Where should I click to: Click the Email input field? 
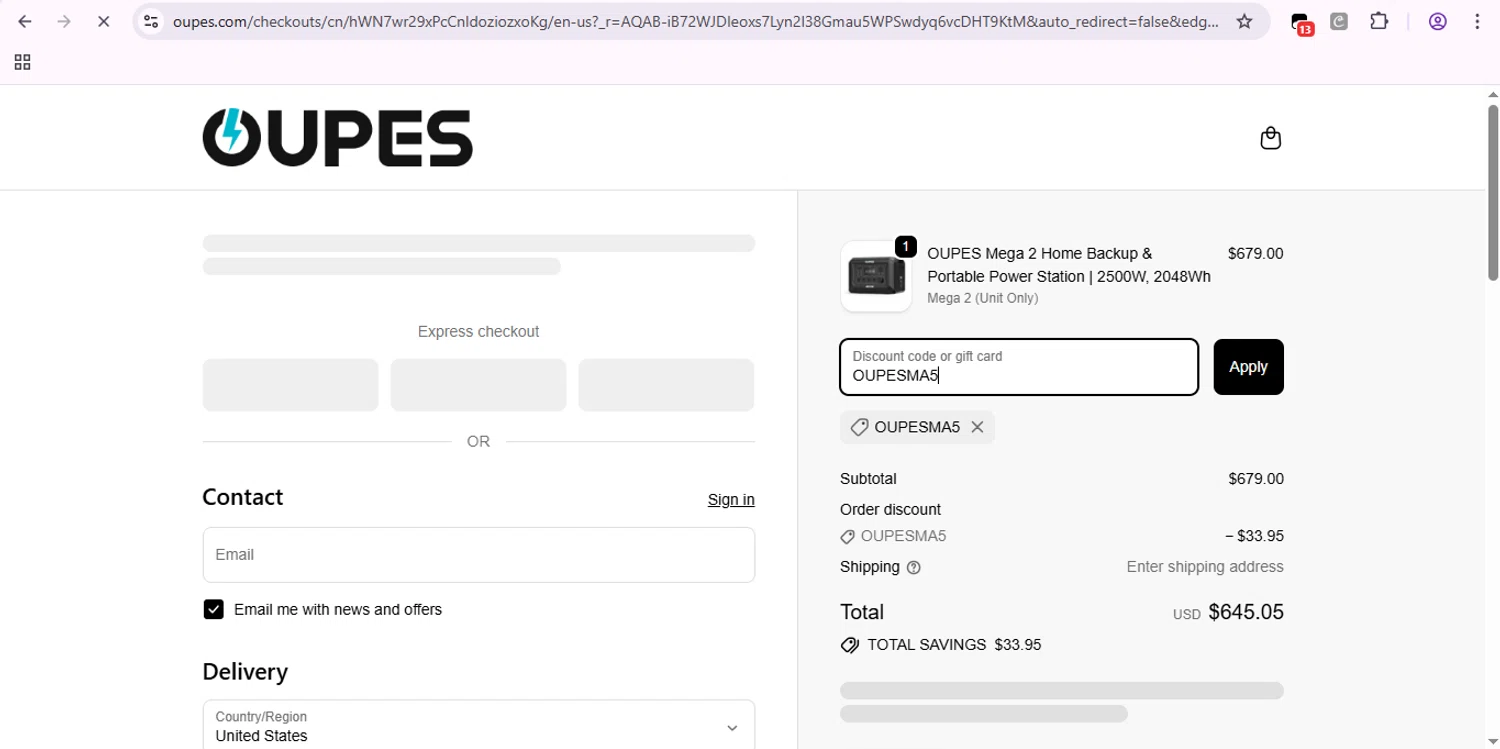[478, 555]
